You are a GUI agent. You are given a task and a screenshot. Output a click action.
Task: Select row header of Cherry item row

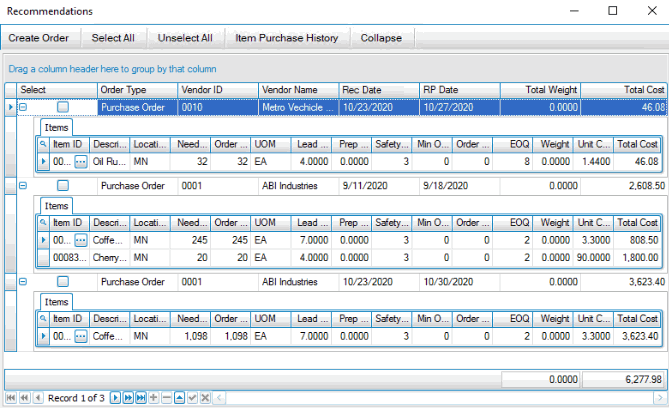pyautogui.click(x=43, y=258)
